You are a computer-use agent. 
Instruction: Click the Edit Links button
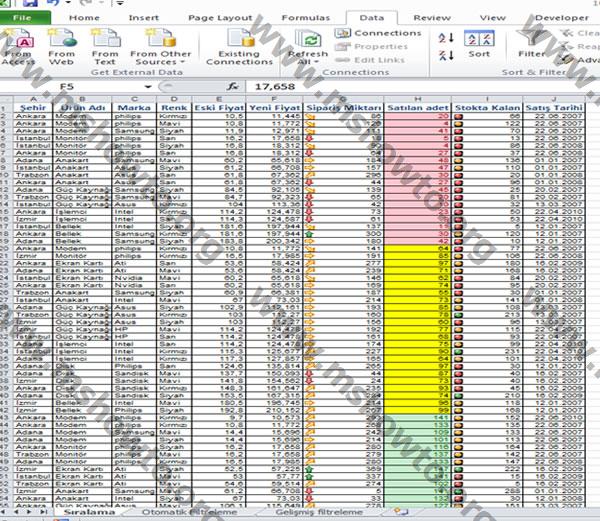pyautogui.click(x=370, y=60)
